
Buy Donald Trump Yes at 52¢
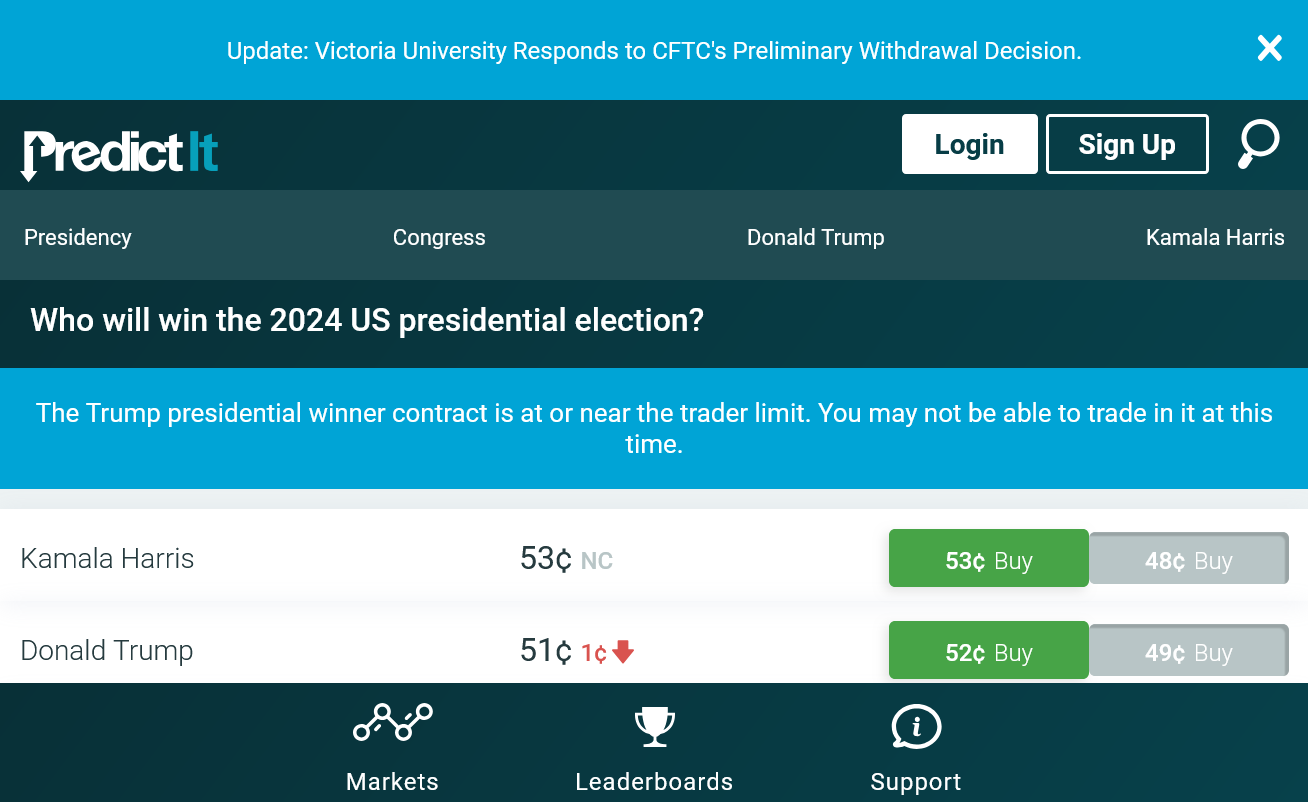[x=988, y=651]
